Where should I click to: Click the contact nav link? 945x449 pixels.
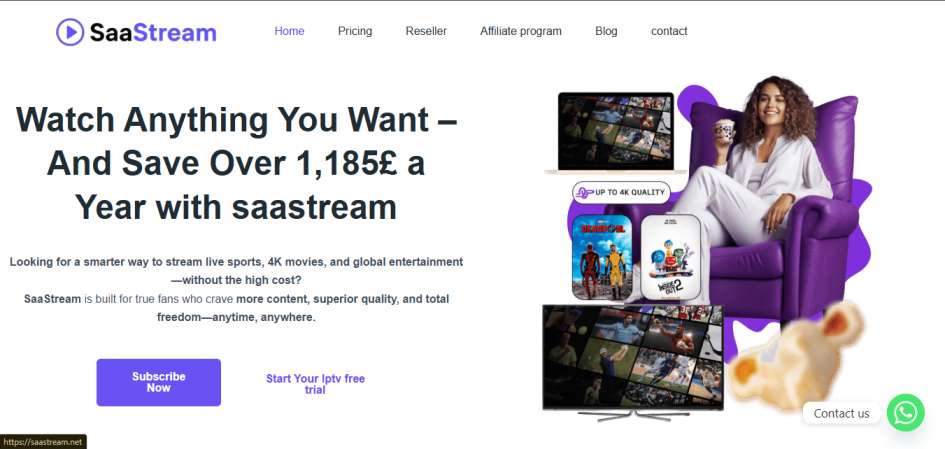(669, 31)
